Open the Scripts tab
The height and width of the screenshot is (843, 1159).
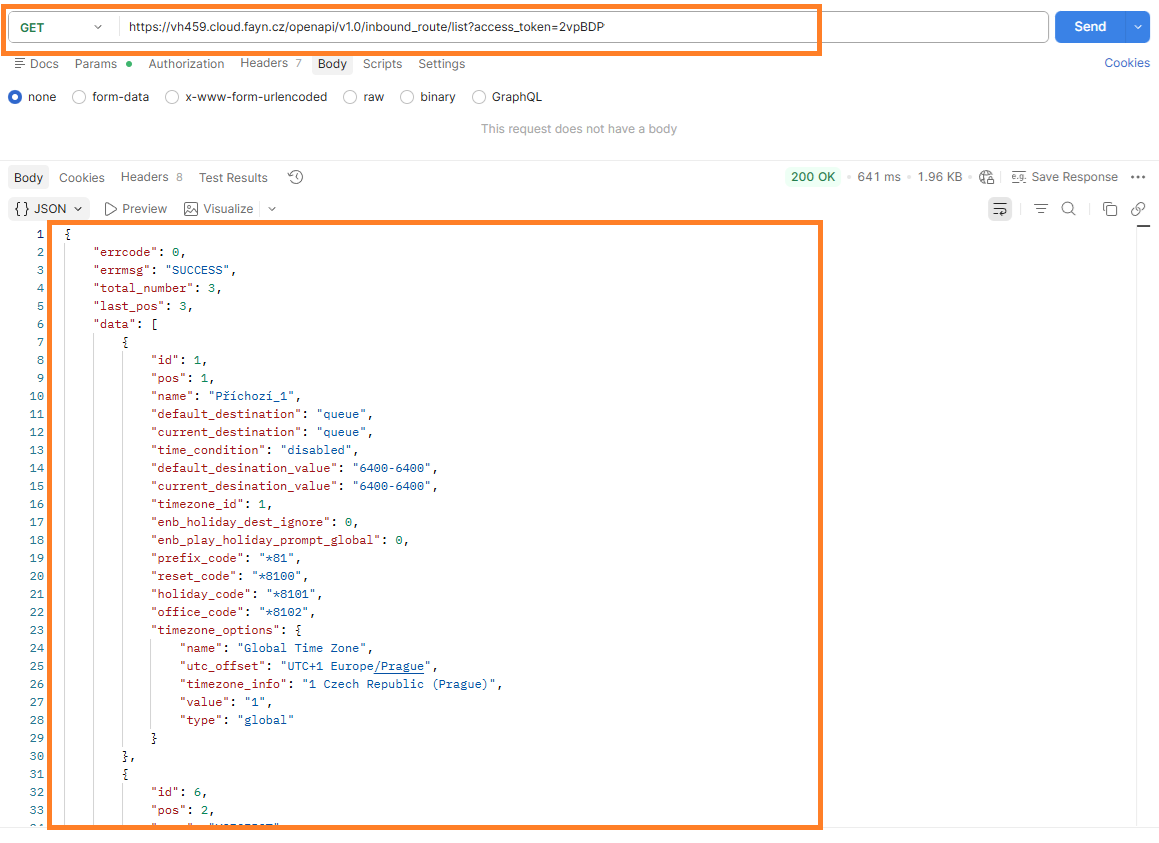tap(382, 64)
